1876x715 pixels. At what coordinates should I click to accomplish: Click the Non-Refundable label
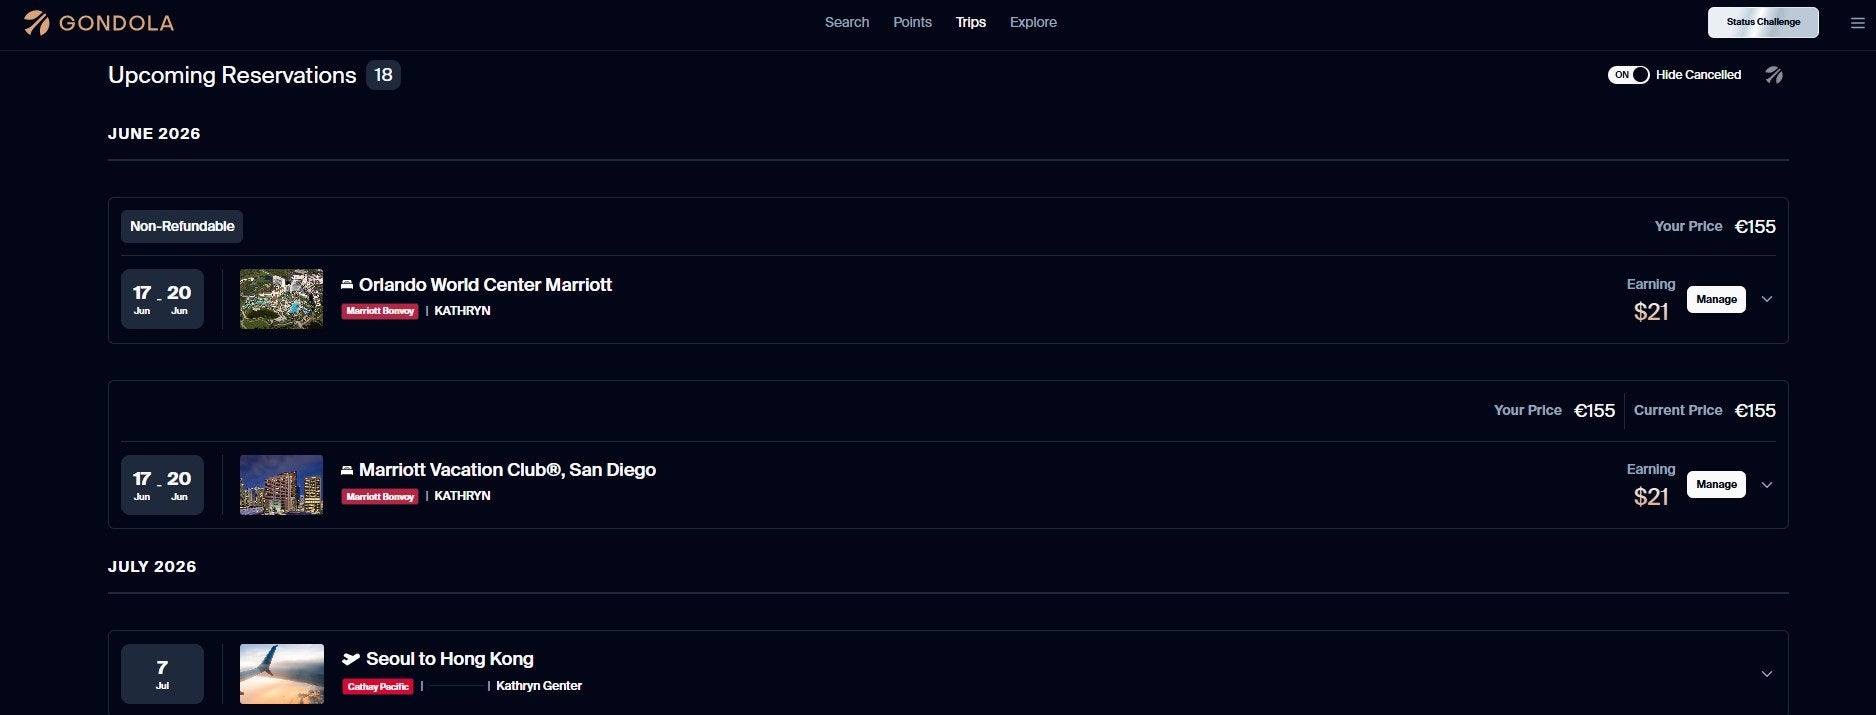point(182,226)
